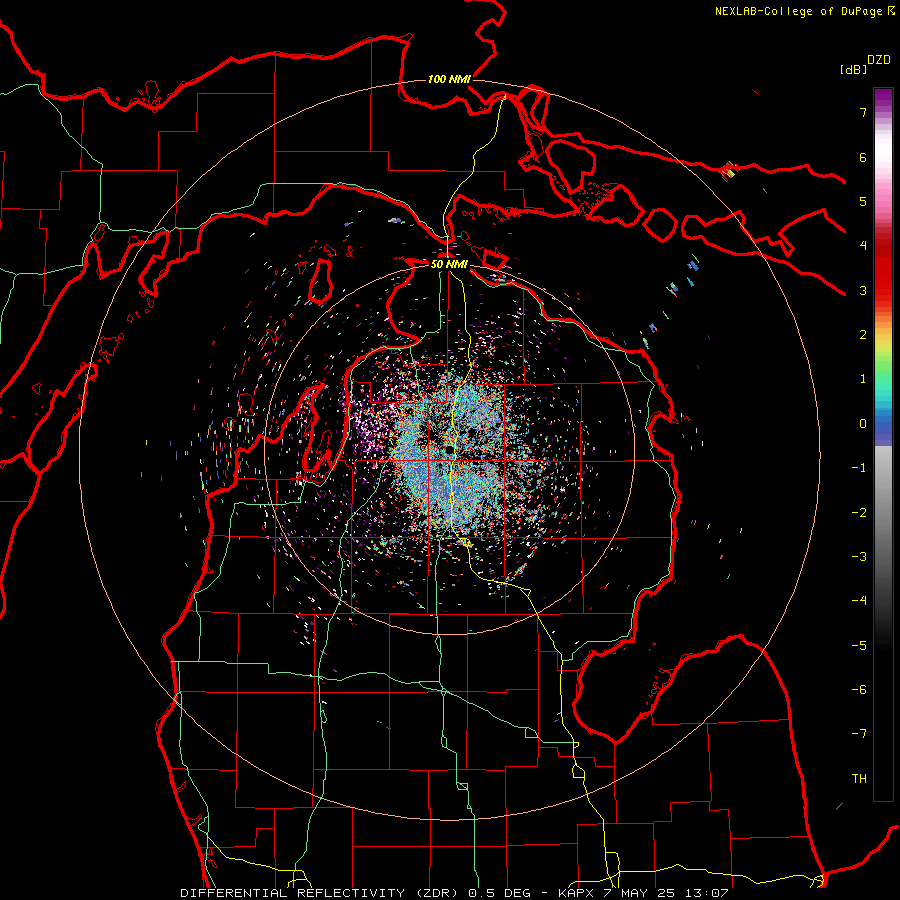Click the 4 dB value on the color scale
The height and width of the screenshot is (900, 900).
click(x=863, y=246)
